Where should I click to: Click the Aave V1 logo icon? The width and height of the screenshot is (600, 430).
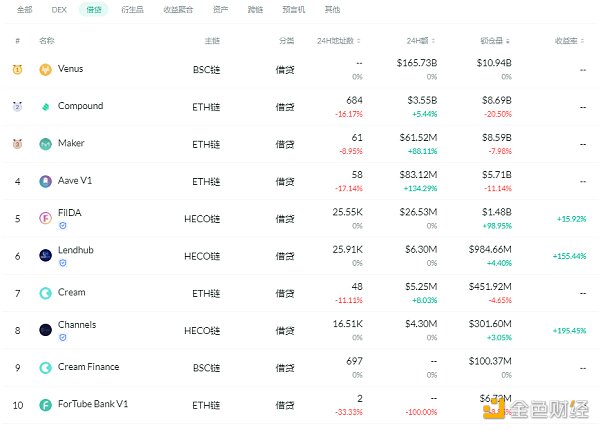coord(46,181)
